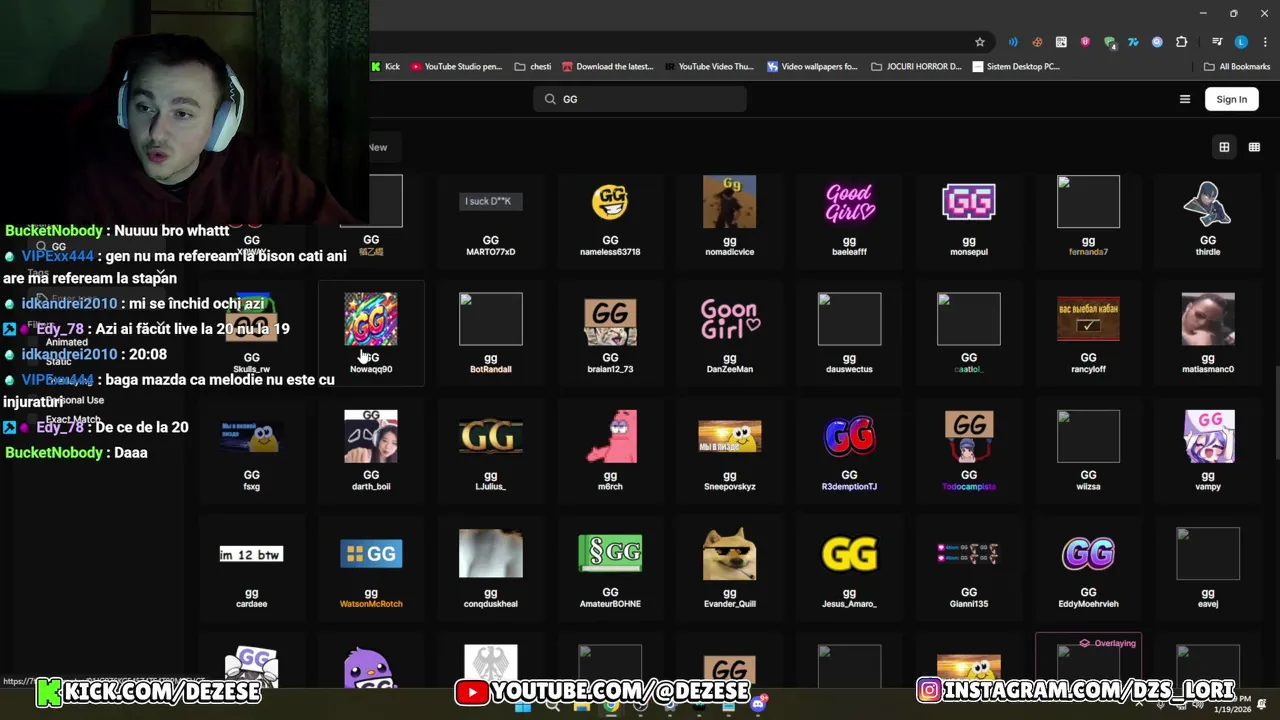Open the Patrick Star emote by m6rch
This screenshot has height=720, width=1280.
coord(610,437)
